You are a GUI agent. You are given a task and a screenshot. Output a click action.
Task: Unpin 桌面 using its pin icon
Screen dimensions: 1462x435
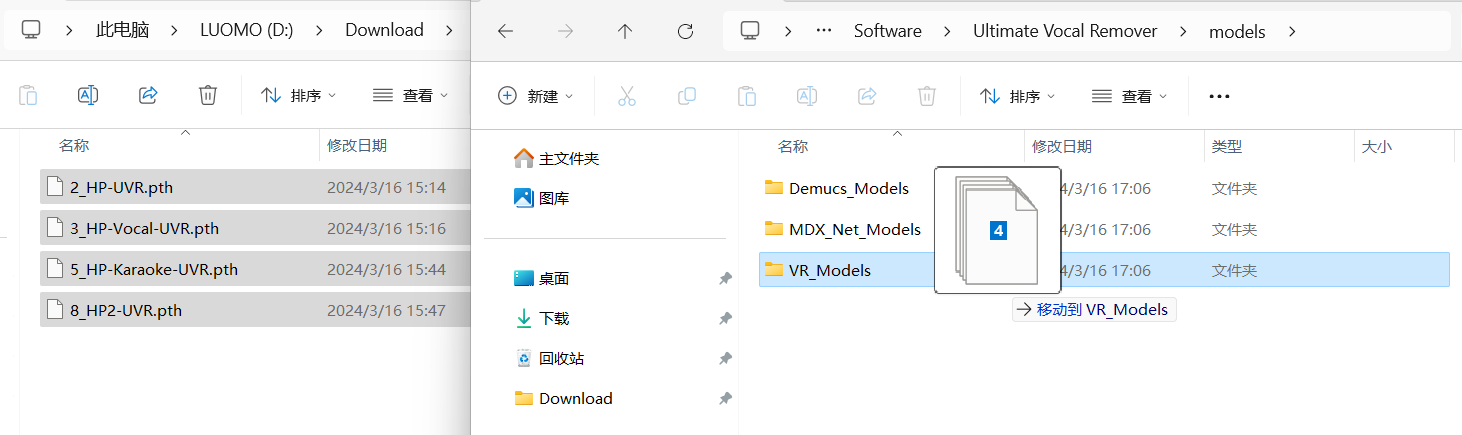pos(725,279)
